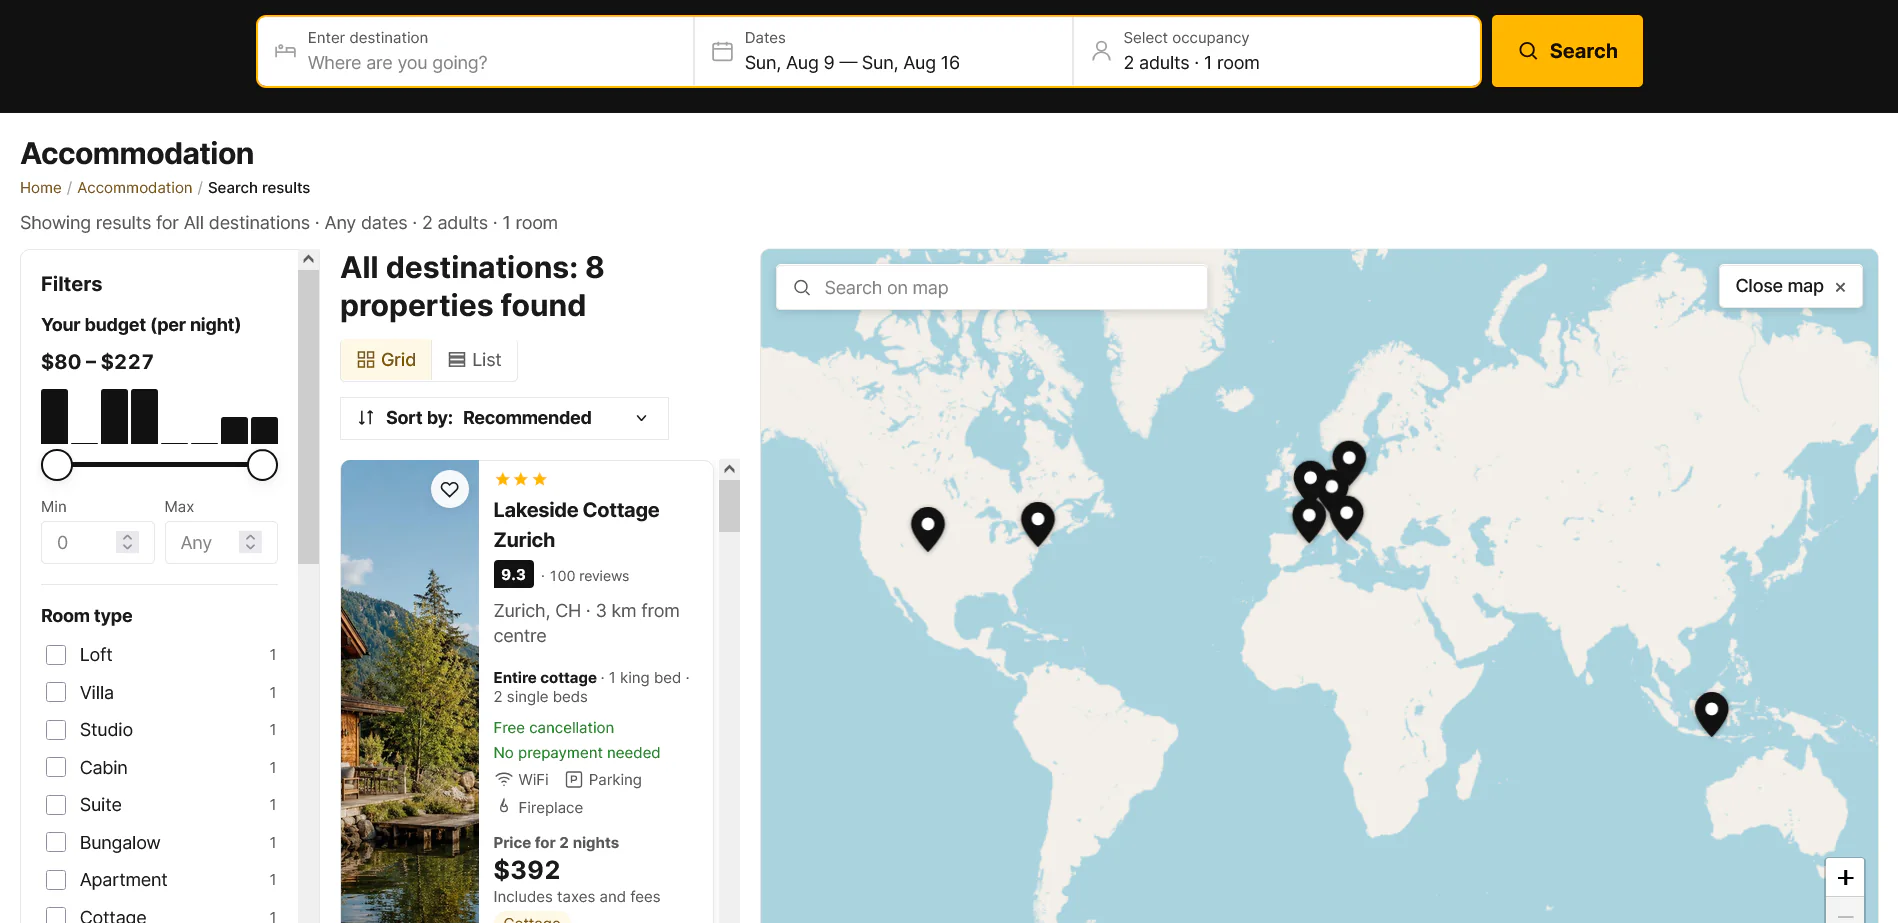Switch to Grid view
The width and height of the screenshot is (1898, 923).
(386, 360)
